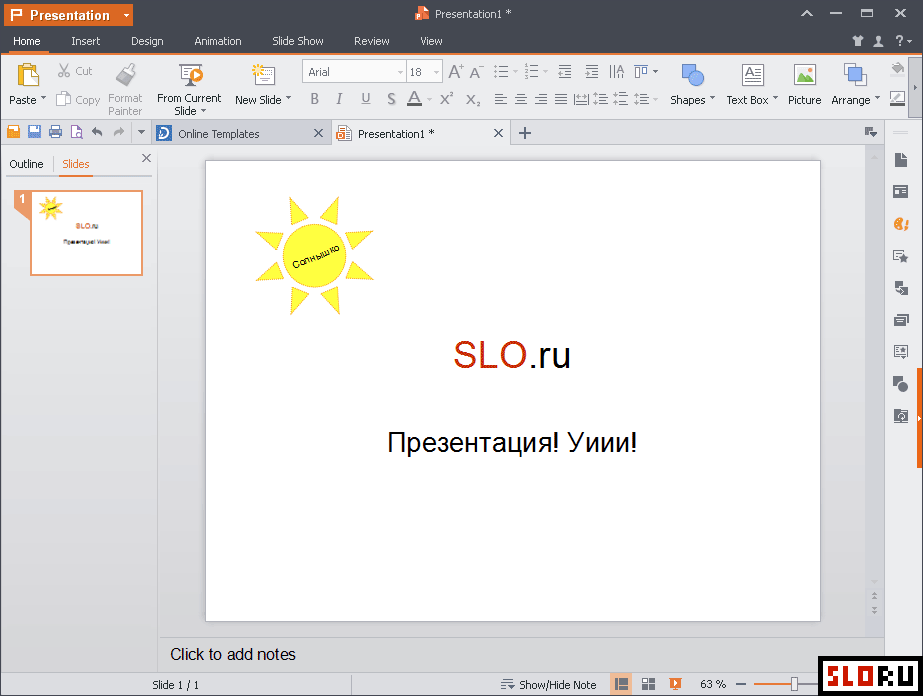
Task: Open the animation star sidebar icon
Action: click(x=901, y=256)
